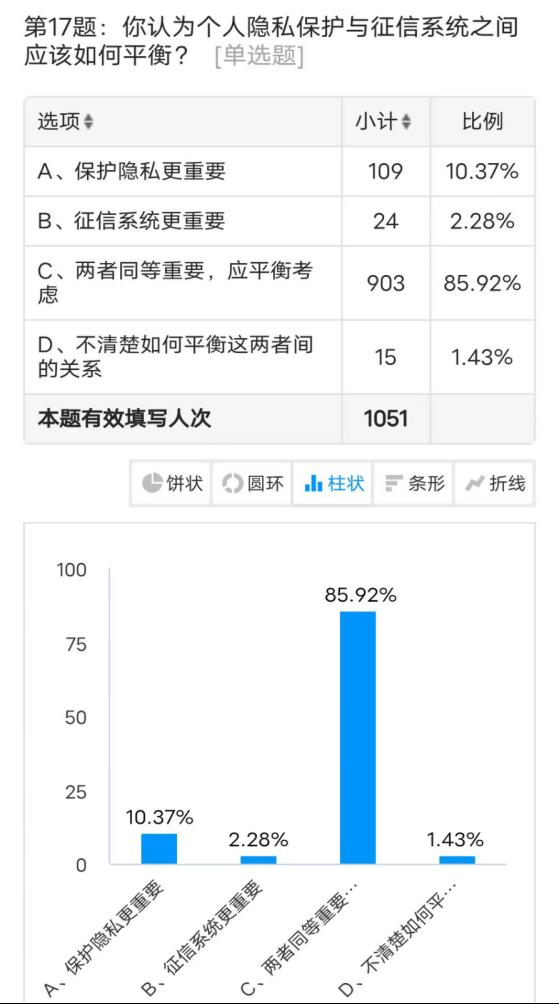This screenshot has height=1004, width=559.
Task: Click the line graph icon
Action: pos(474,483)
